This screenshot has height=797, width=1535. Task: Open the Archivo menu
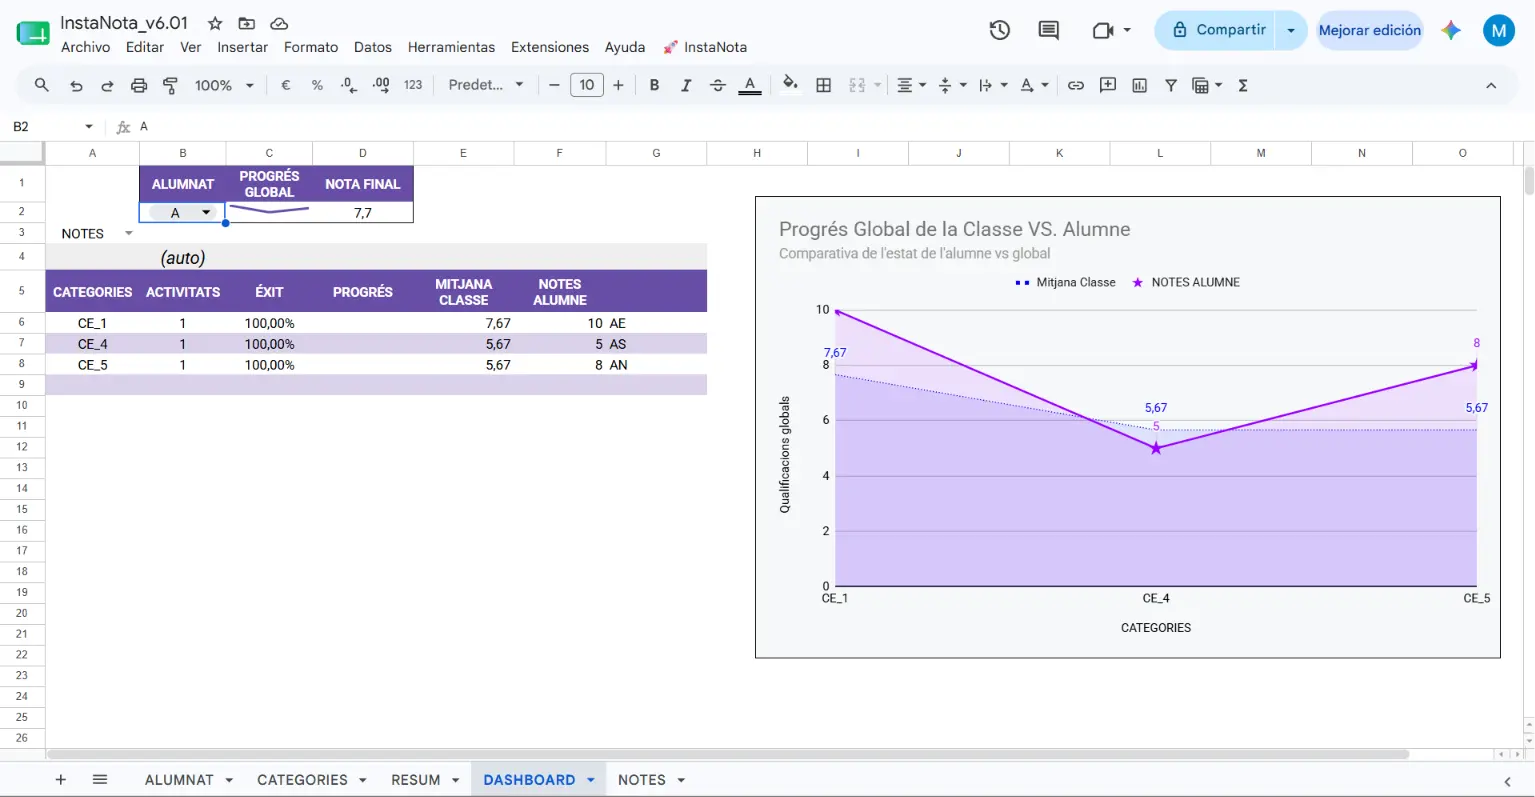coord(86,47)
